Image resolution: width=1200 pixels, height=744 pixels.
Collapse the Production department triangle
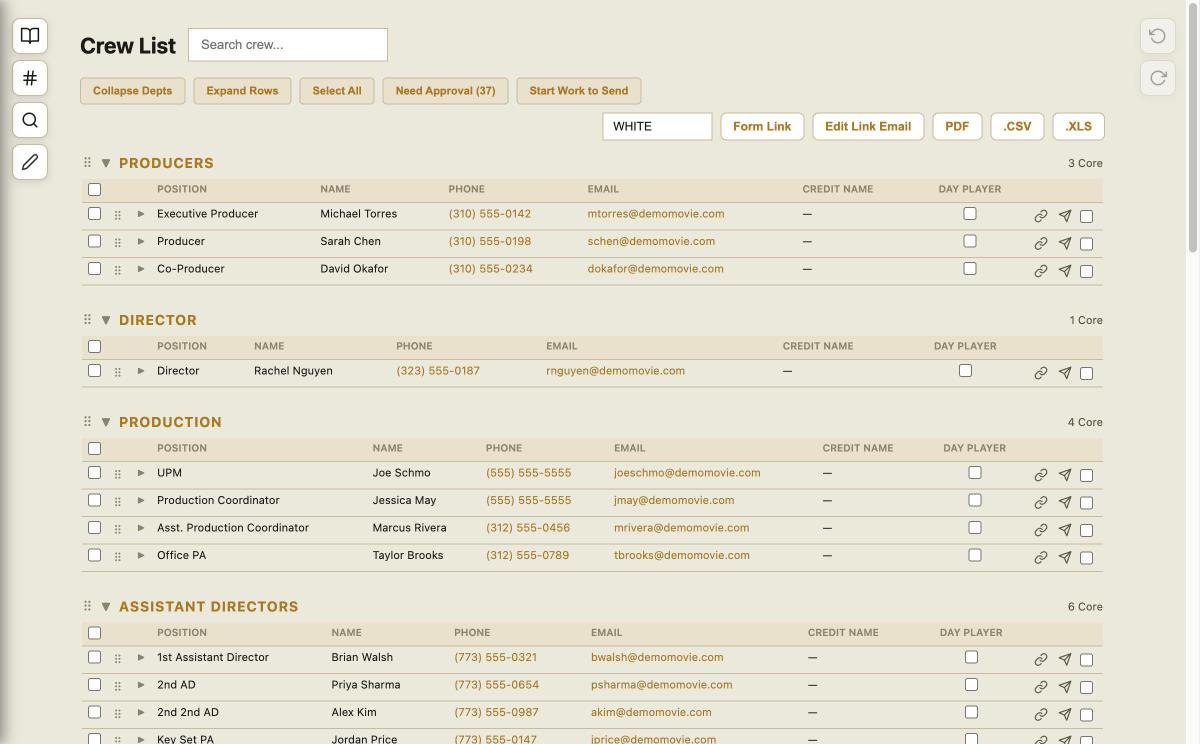coord(106,422)
